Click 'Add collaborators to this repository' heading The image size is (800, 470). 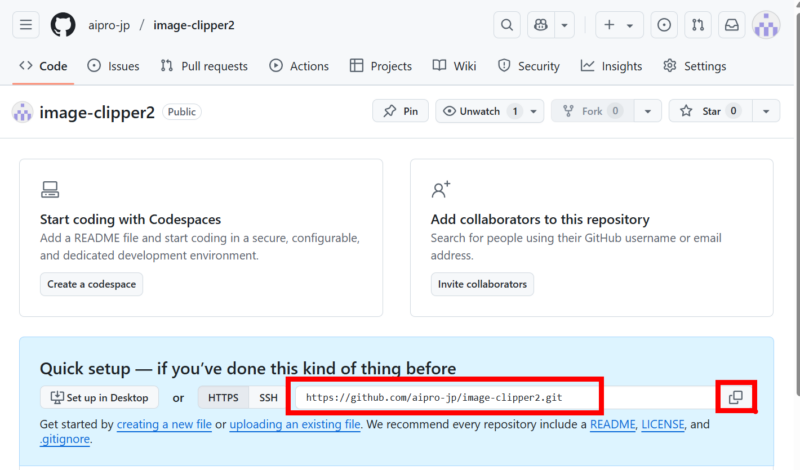pyautogui.click(x=540, y=219)
